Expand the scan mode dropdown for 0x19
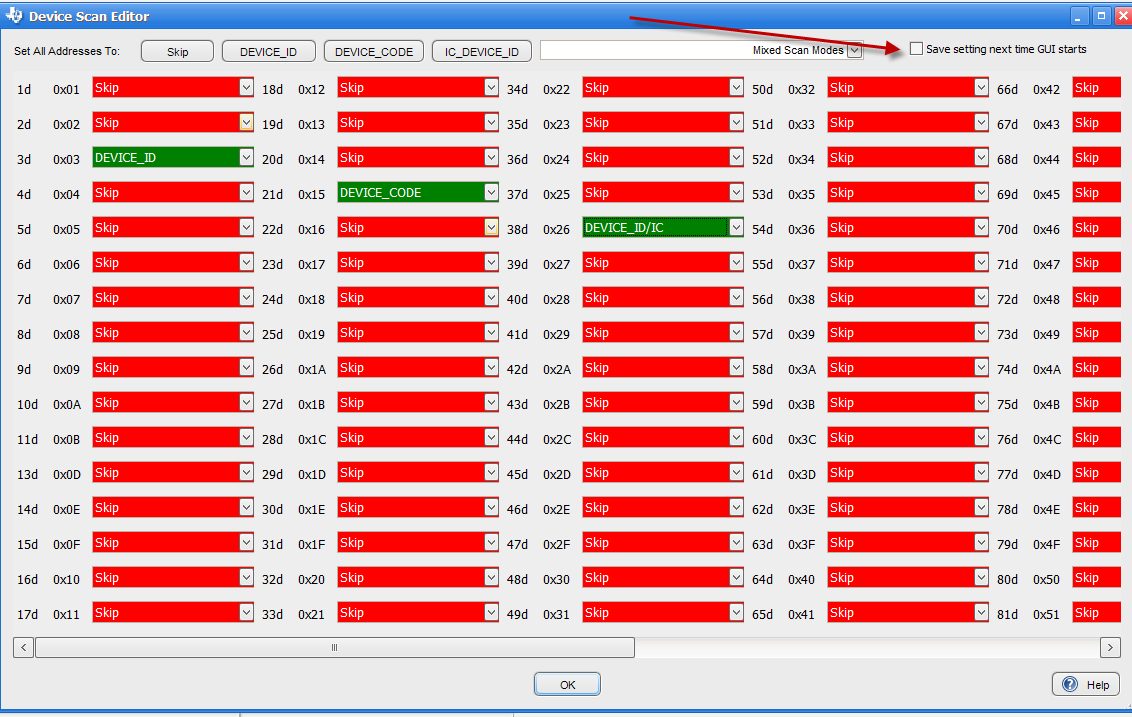Image resolution: width=1132 pixels, height=717 pixels. click(491, 332)
